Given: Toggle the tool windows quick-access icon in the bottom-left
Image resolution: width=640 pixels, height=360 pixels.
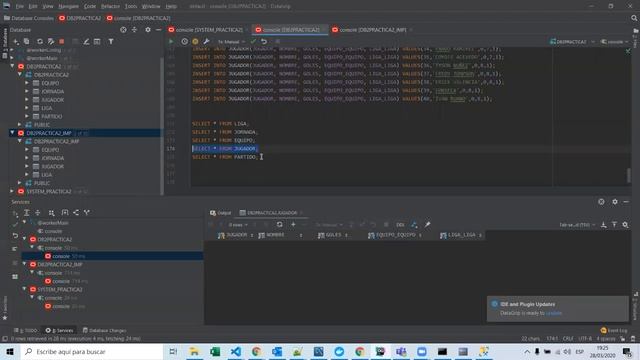Looking at the screenshot, I should click(x=5, y=339).
